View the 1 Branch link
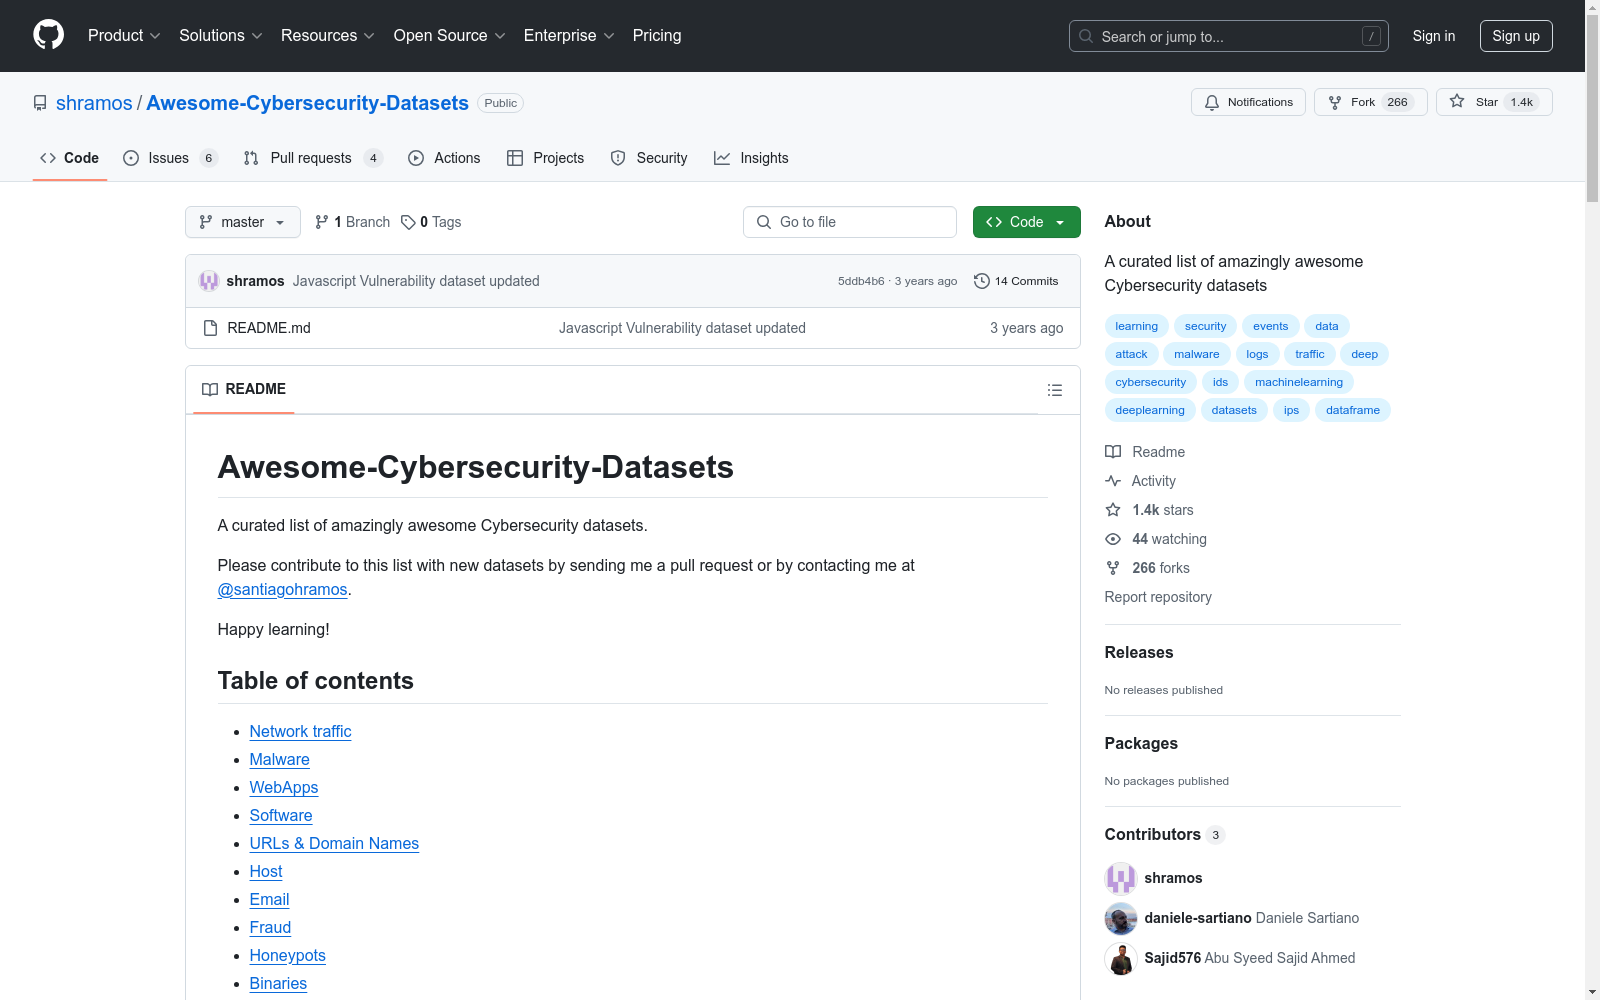Image resolution: width=1600 pixels, height=1000 pixels. click(352, 222)
